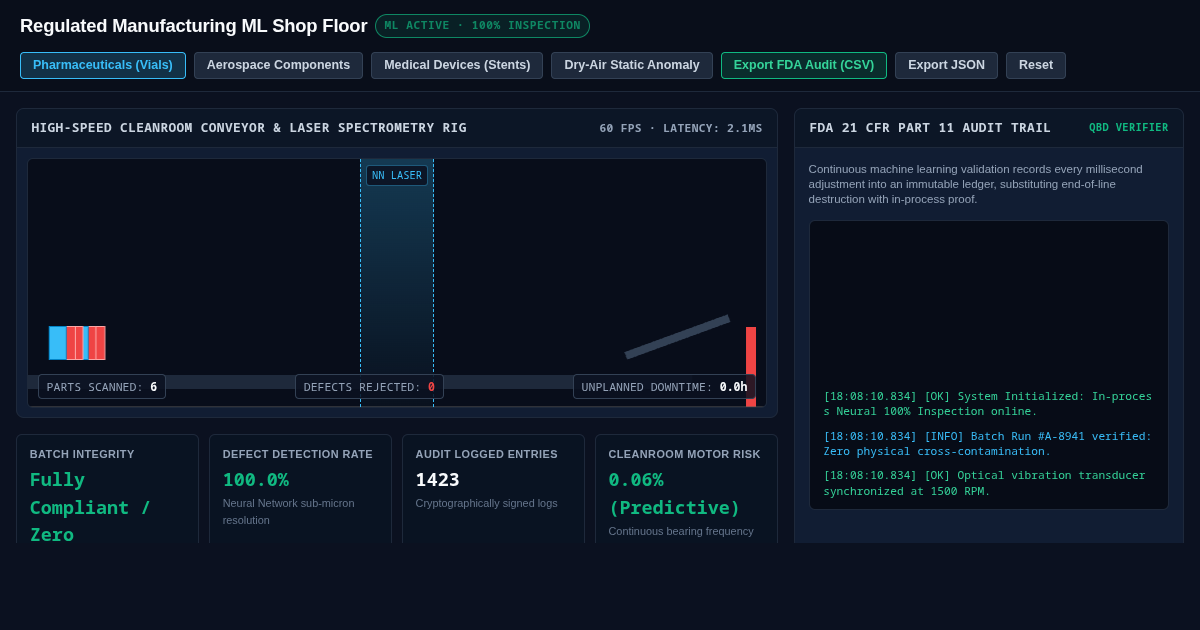Click "Cryptographically signed logs" caption

click(487, 503)
